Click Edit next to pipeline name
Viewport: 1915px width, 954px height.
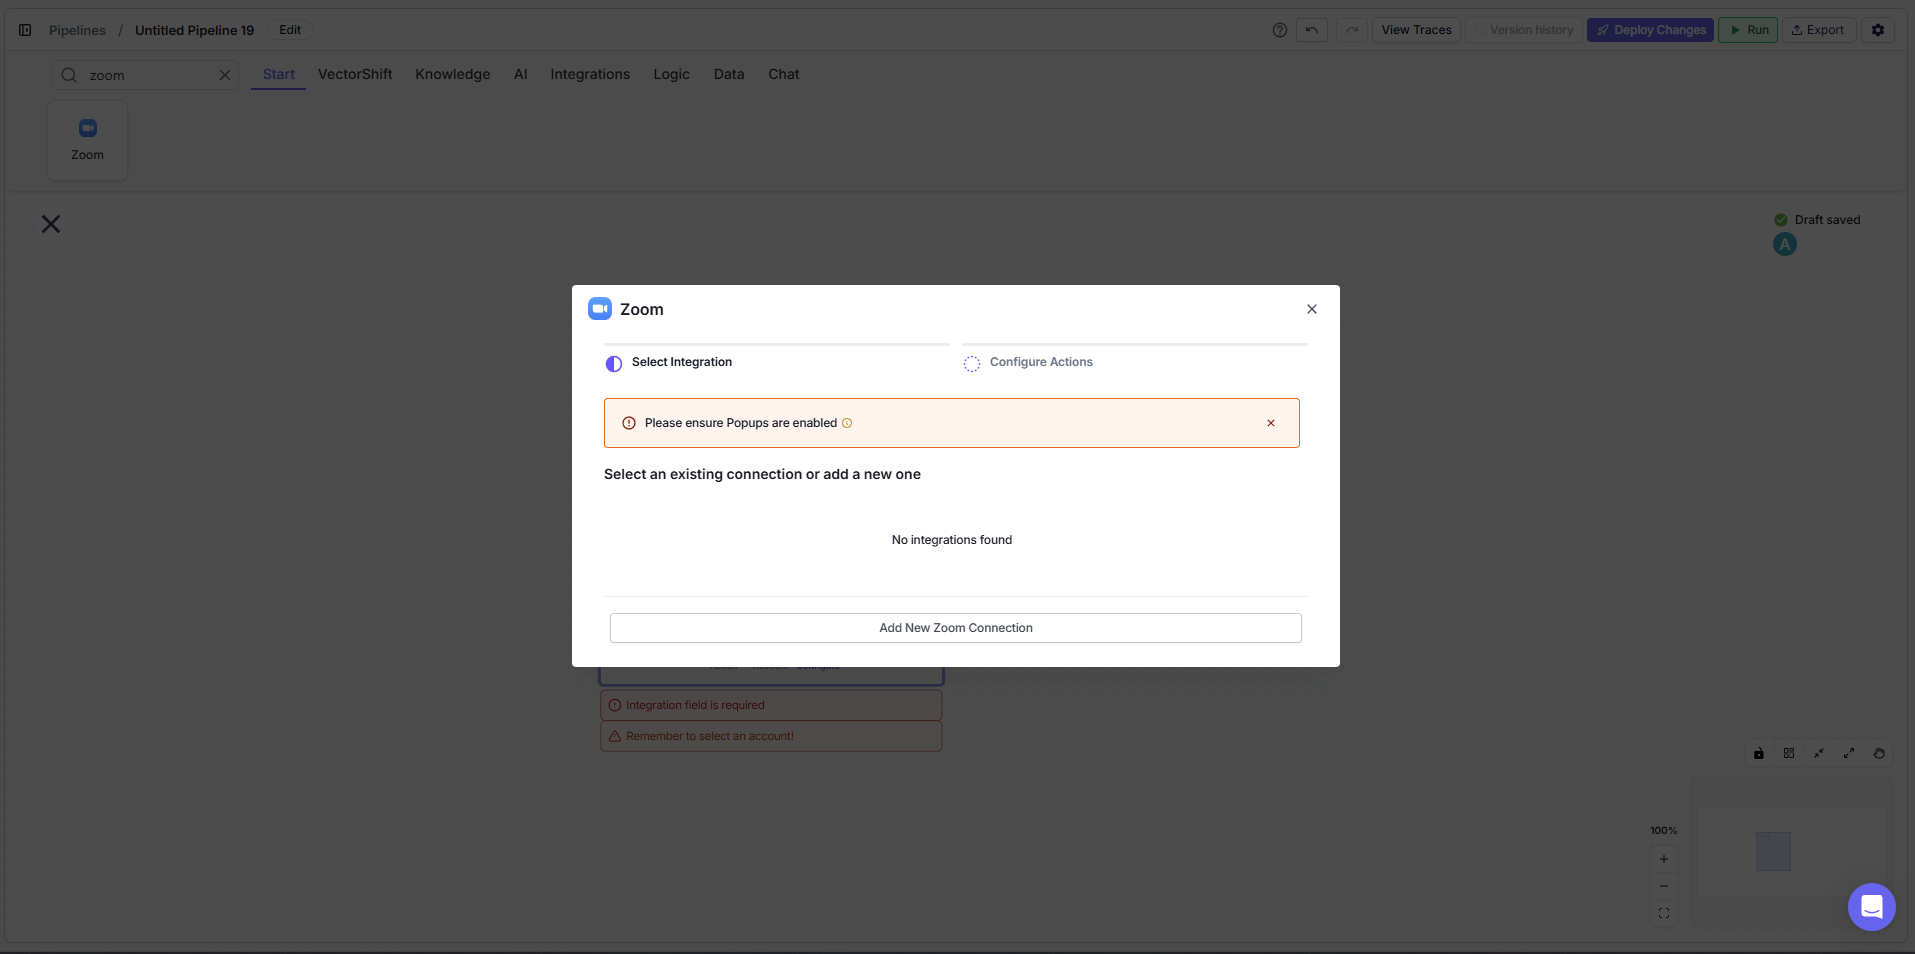[x=290, y=30]
